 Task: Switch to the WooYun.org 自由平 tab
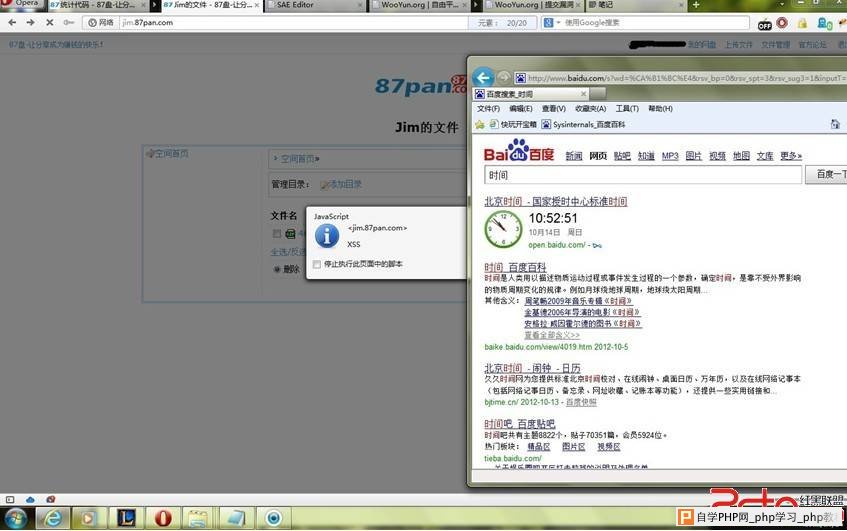click(422, 5)
